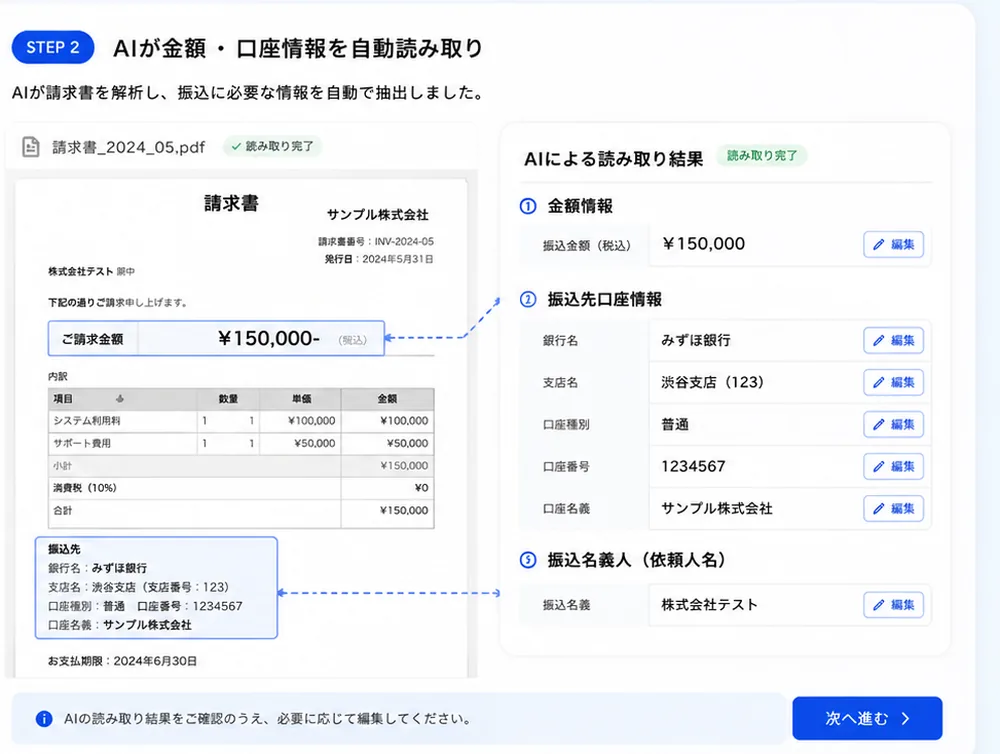Click the 項目 column header
1000x754 pixels.
[x=122, y=399]
